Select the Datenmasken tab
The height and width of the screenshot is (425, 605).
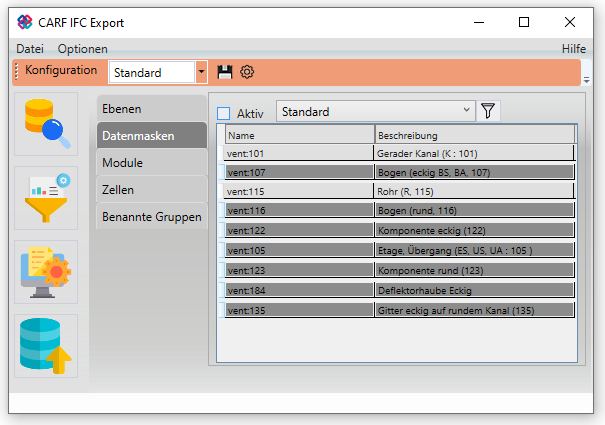tap(152, 136)
